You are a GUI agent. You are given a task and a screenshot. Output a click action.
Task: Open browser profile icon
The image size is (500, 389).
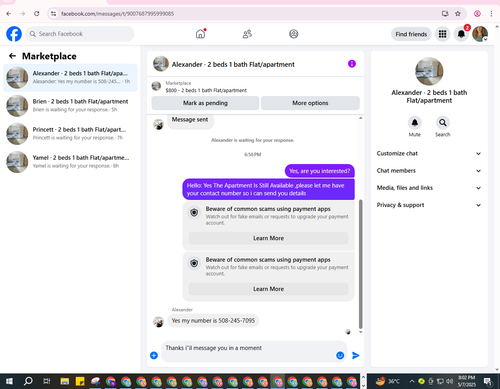[x=477, y=14]
